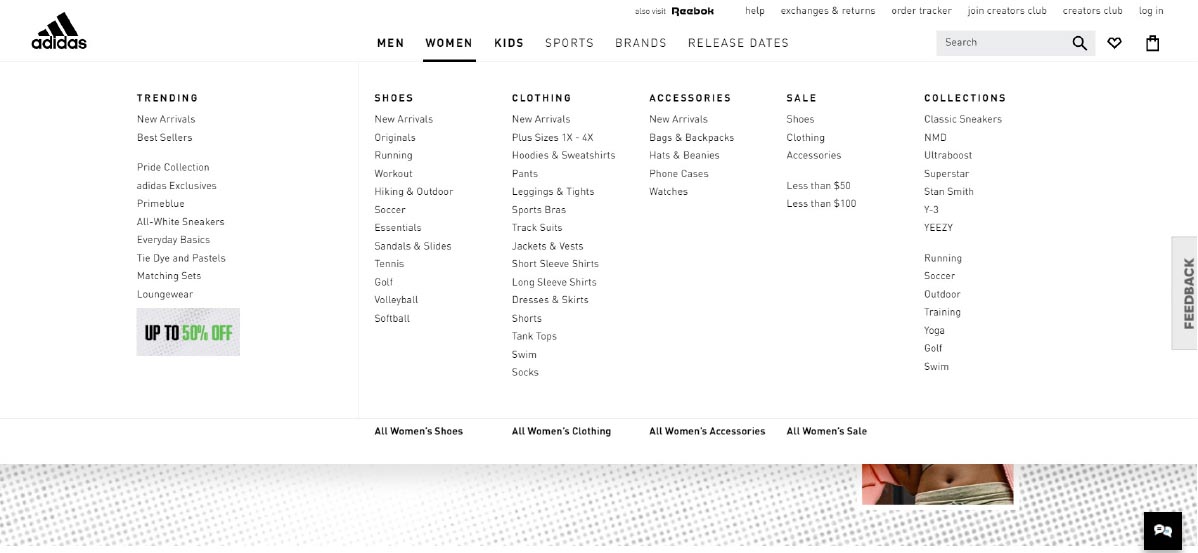The height and width of the screenshot is (553, 1198).
Task: Open All Women's Clothing
Action: [x=562, y=431]
